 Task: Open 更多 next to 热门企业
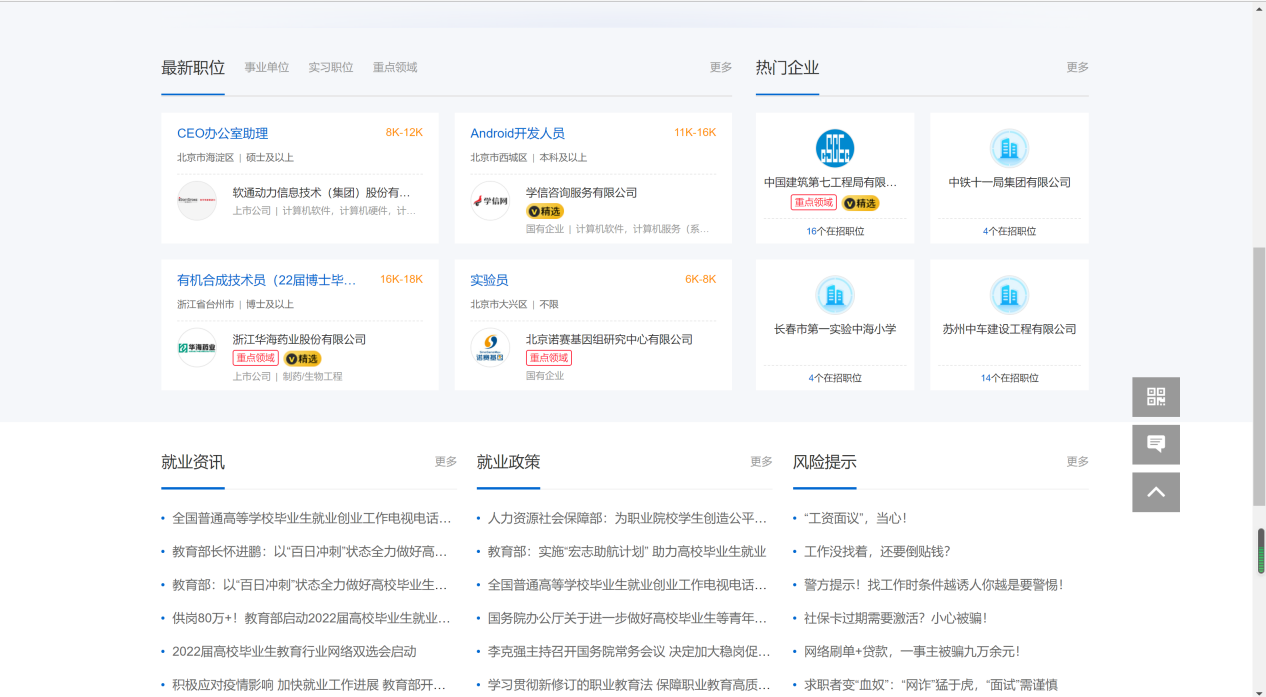tap(1077, 68)
